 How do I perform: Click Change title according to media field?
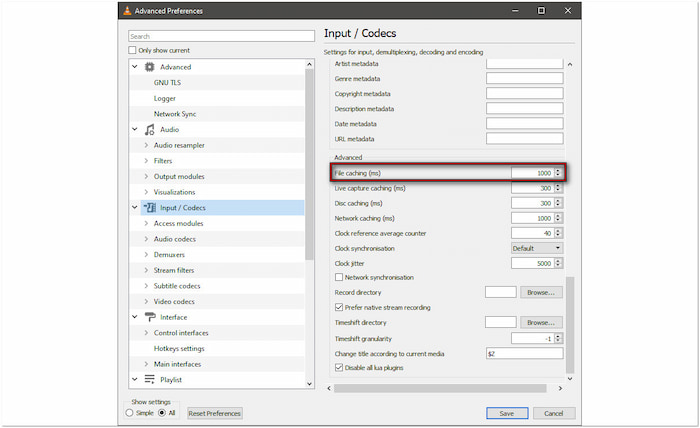pyautogui.click(x=525, y=353)
